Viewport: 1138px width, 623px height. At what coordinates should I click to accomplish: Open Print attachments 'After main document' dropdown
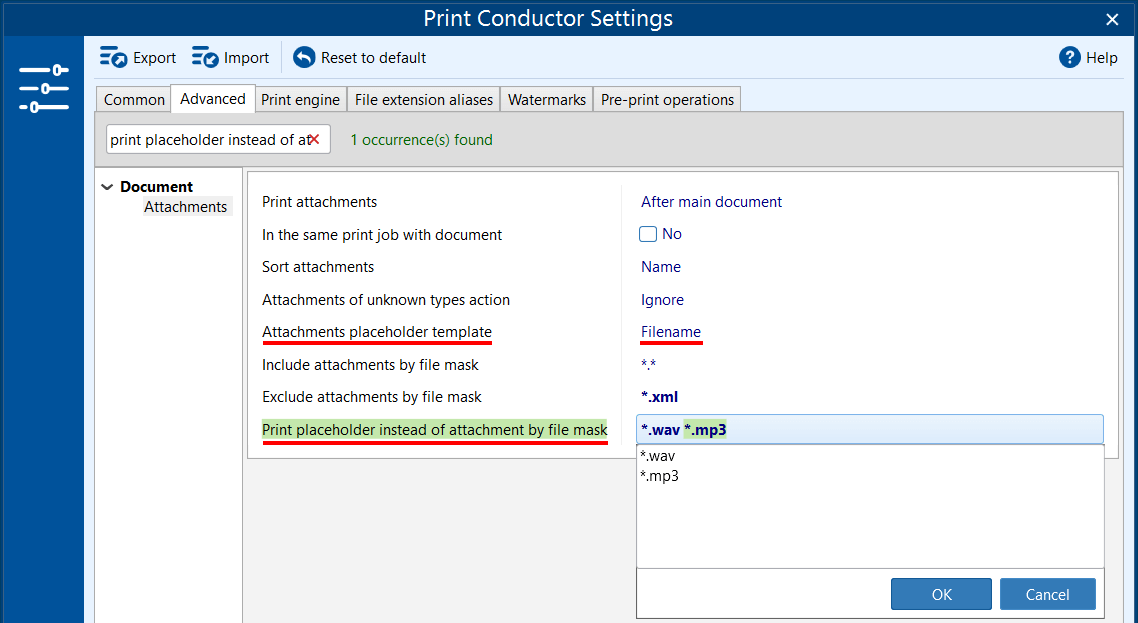pyautogui.click(x=711, y=202)
